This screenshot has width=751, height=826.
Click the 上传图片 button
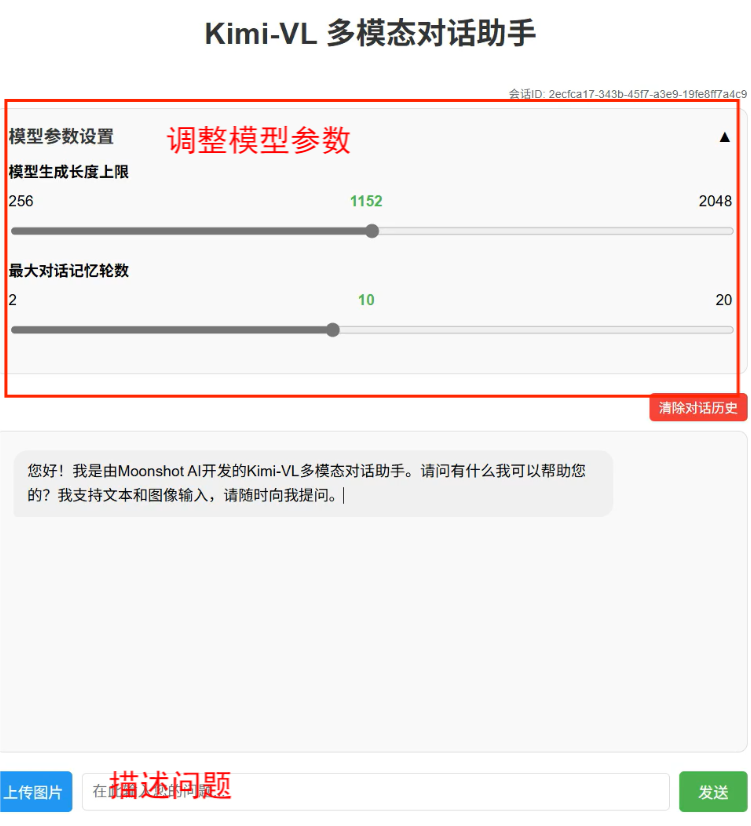[36, 791]
